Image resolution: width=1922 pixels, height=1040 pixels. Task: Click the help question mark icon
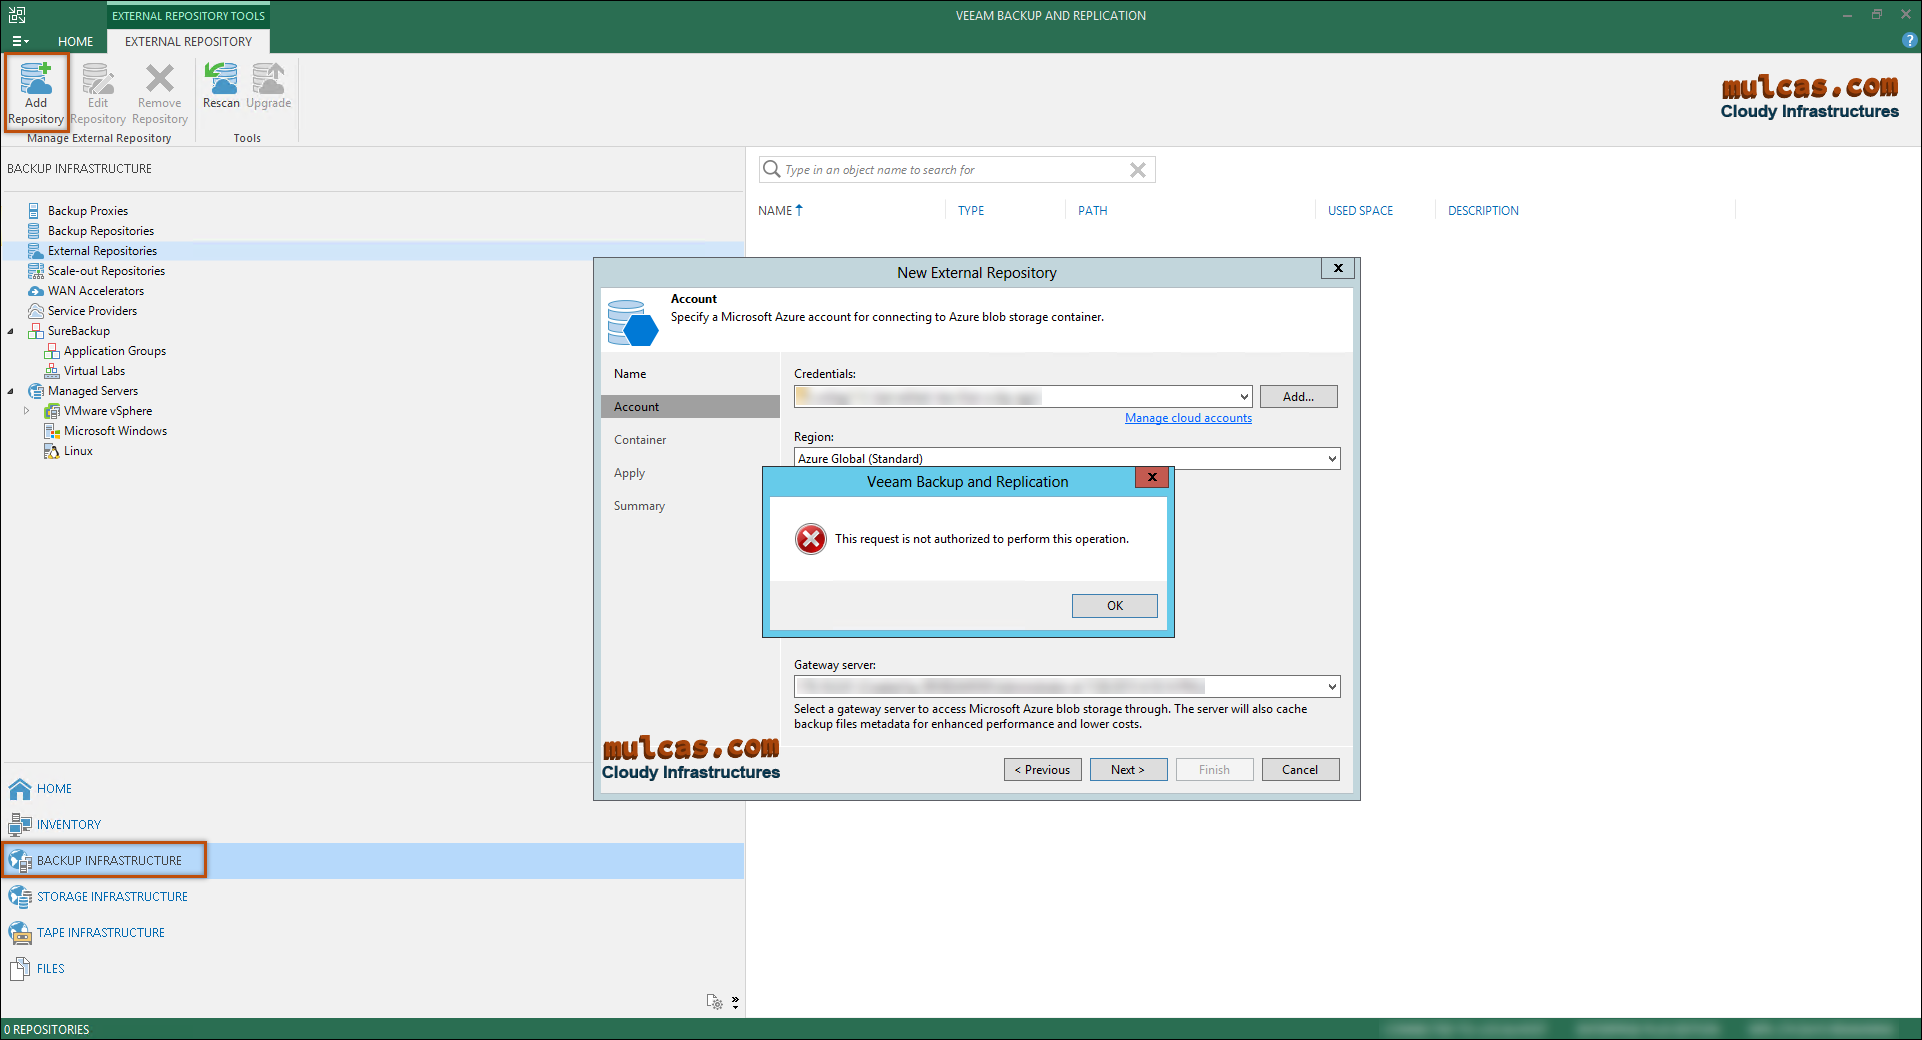pos(1909,41)
